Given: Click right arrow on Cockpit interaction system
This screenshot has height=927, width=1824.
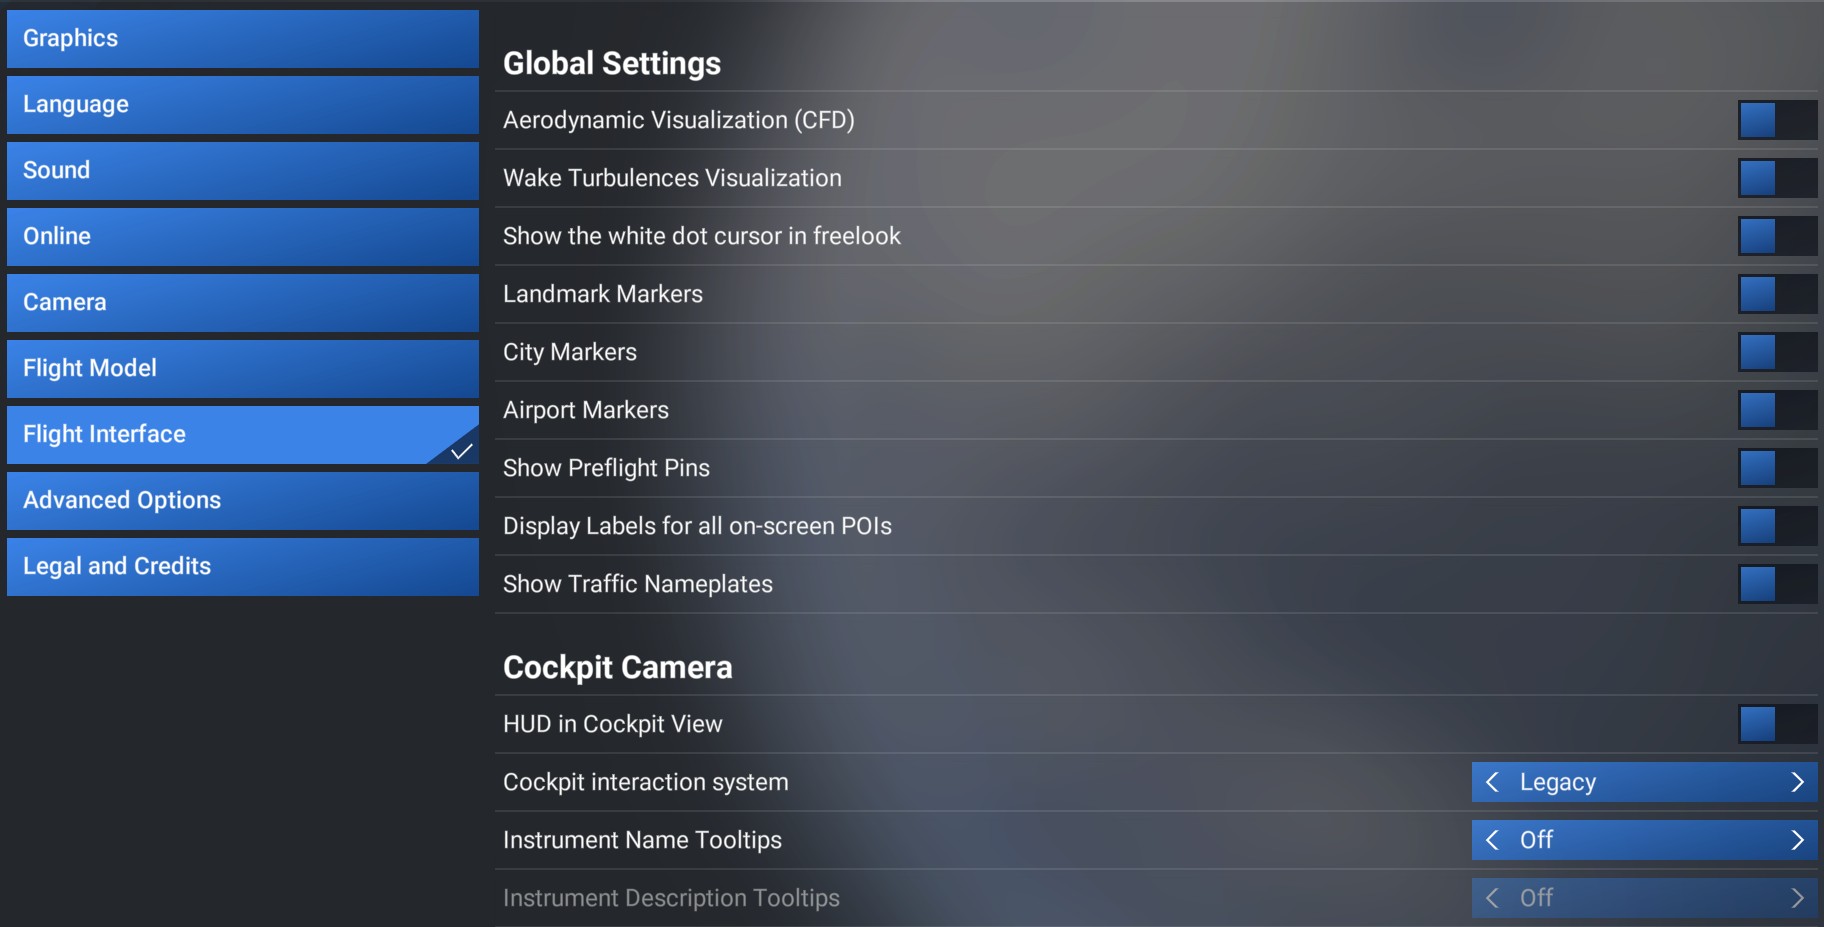Looking at the screenshot, I should pyautogui.click(x=1796, y=782).
